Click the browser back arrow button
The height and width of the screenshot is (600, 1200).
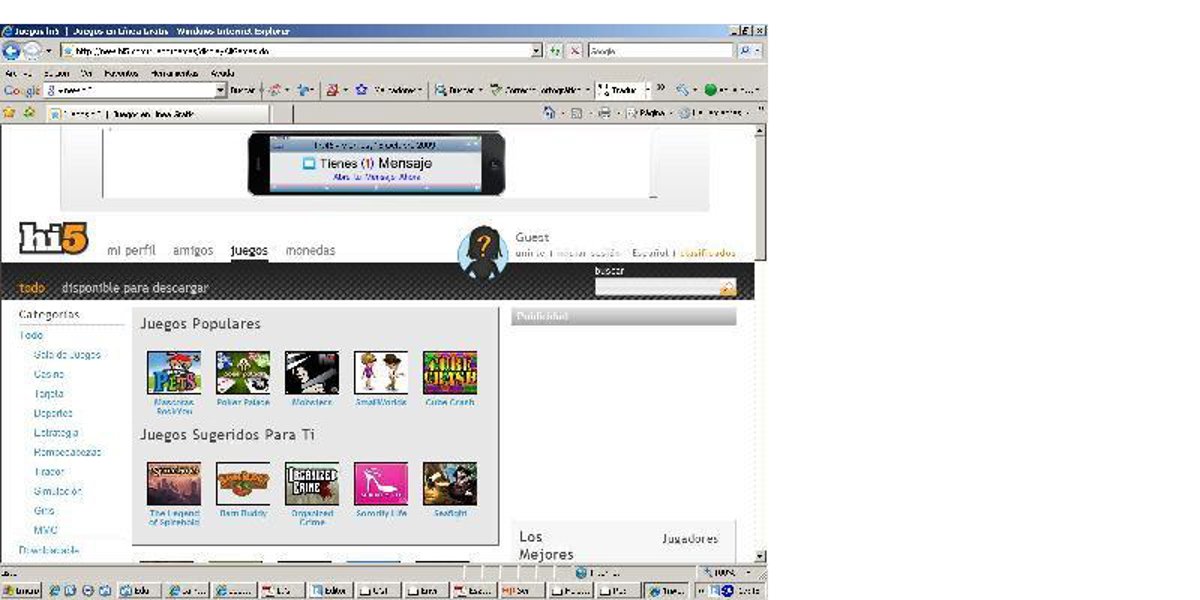click(12, 51)
